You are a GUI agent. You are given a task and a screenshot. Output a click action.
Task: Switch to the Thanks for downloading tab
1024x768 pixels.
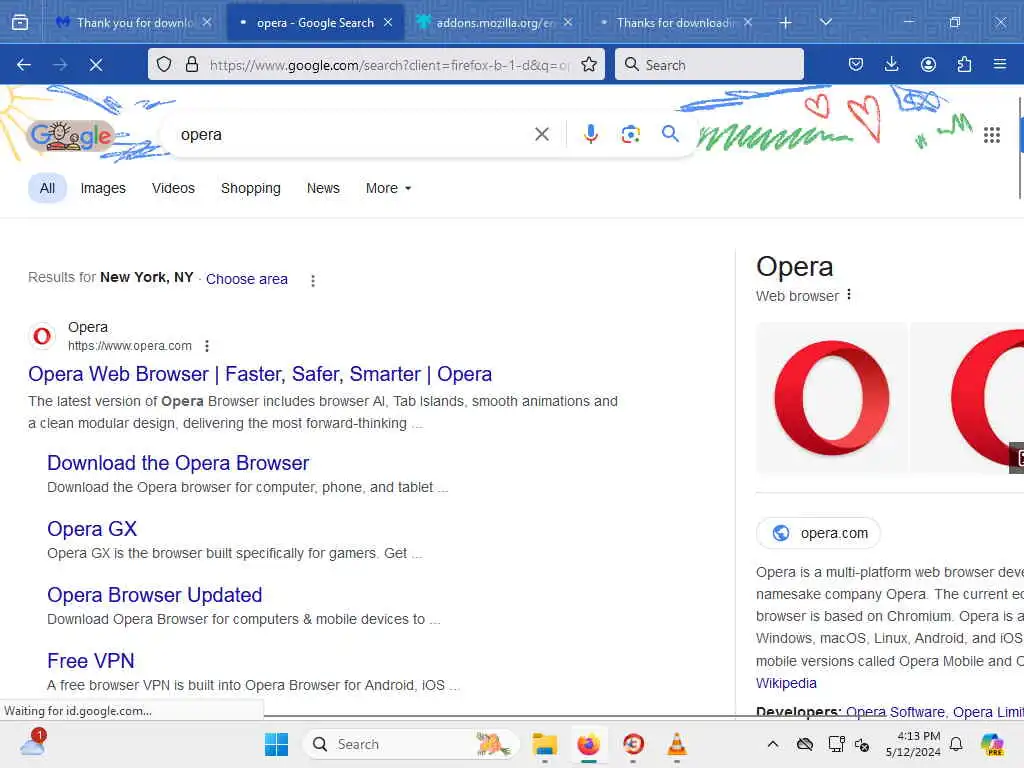click(x=674, y=23)
